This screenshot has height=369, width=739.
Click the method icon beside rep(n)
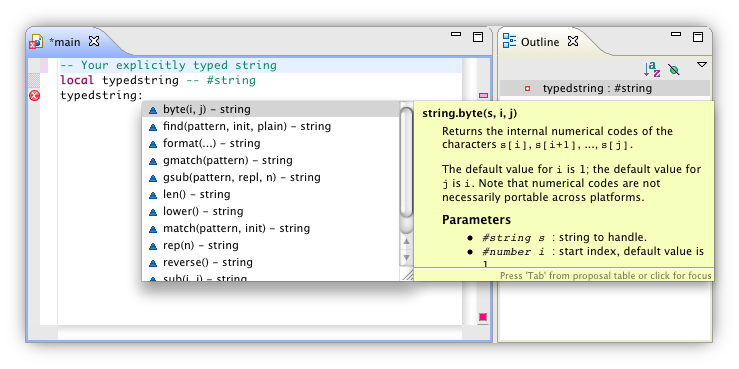153,246
